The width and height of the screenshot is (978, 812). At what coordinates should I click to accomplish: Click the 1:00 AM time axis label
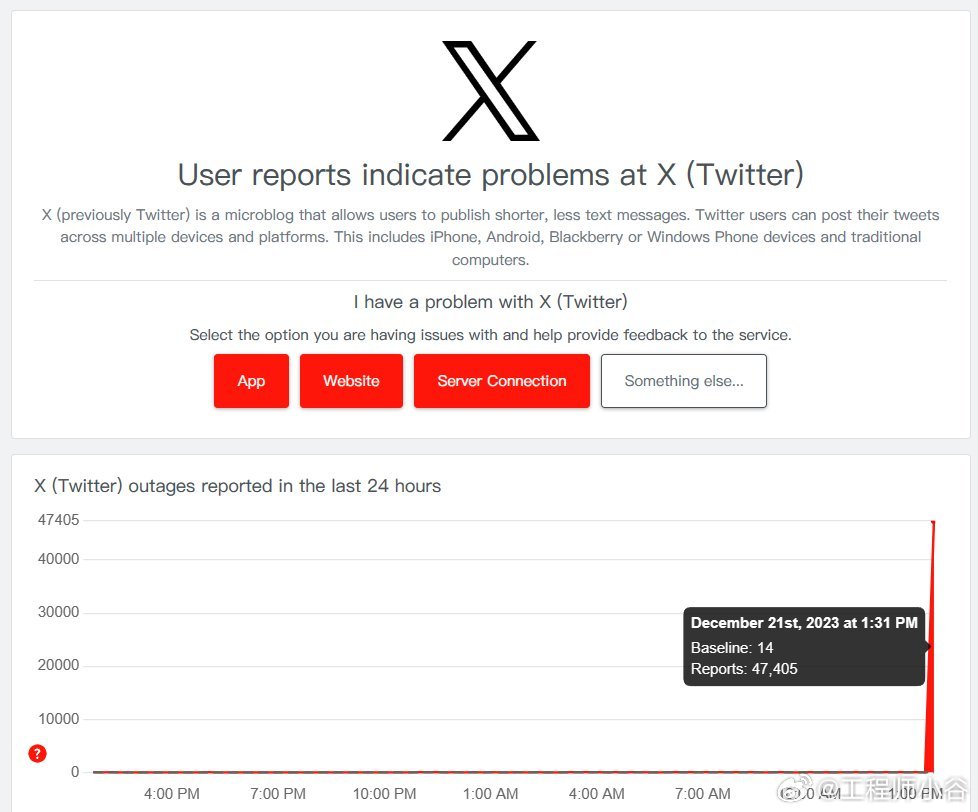tap(490, 794)
